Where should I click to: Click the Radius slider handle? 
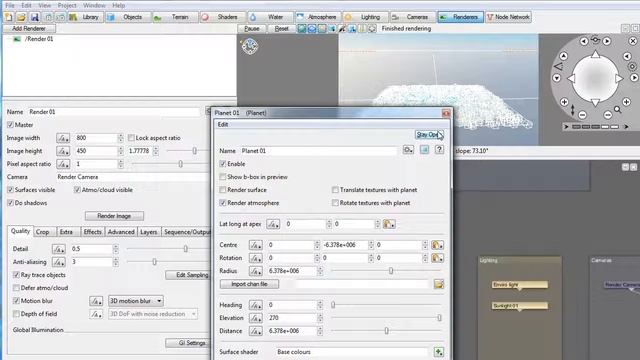tap(391, 271)
